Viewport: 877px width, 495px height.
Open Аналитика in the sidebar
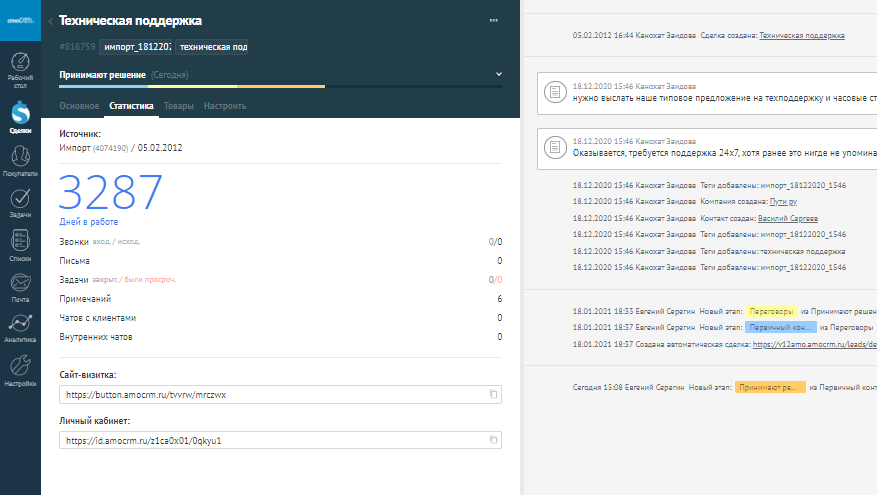click(20, 328)
